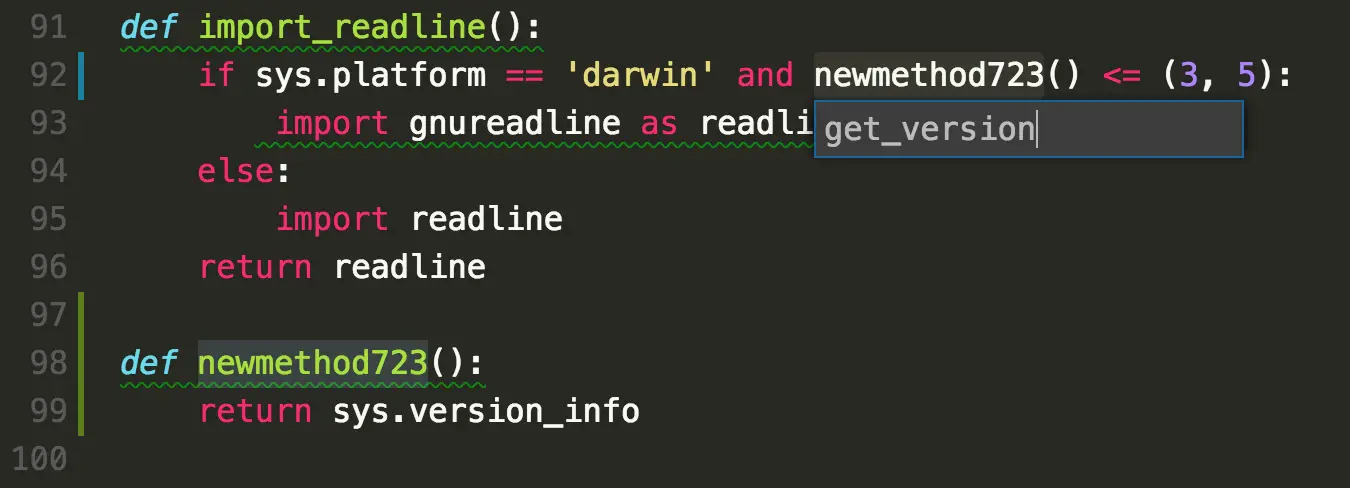Click newmethod723 in the def on line 98
The height and width of the screenshot is (488, 1350).
point(313,363)
